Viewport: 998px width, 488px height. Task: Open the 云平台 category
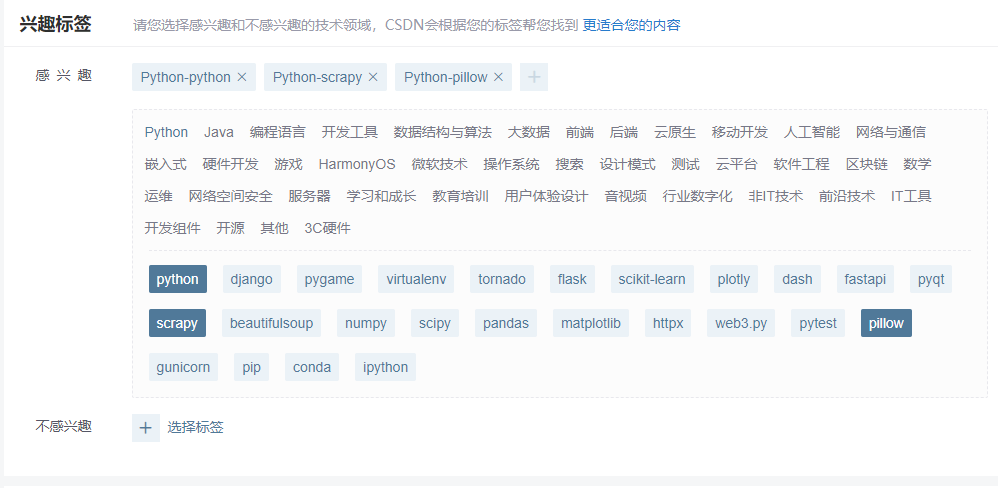click(x=736, y=164)
